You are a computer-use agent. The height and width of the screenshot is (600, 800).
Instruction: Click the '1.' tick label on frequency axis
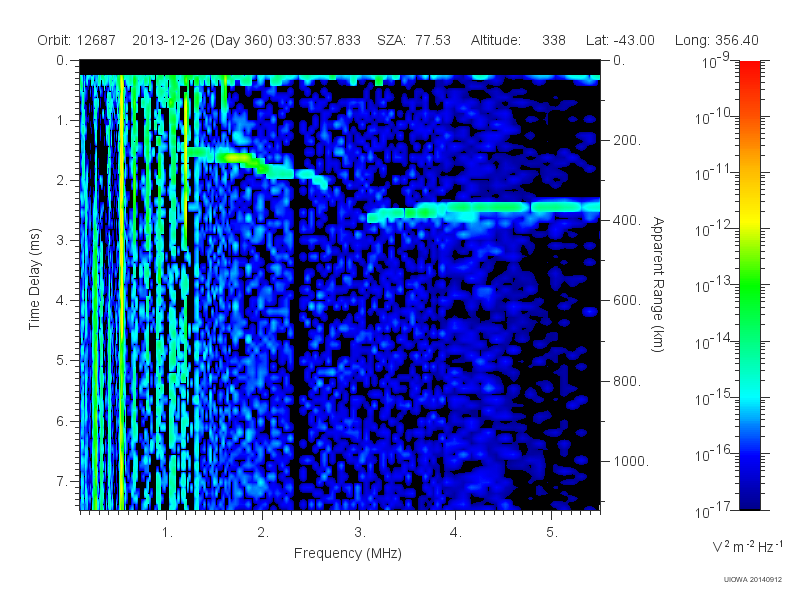(167, 533)
